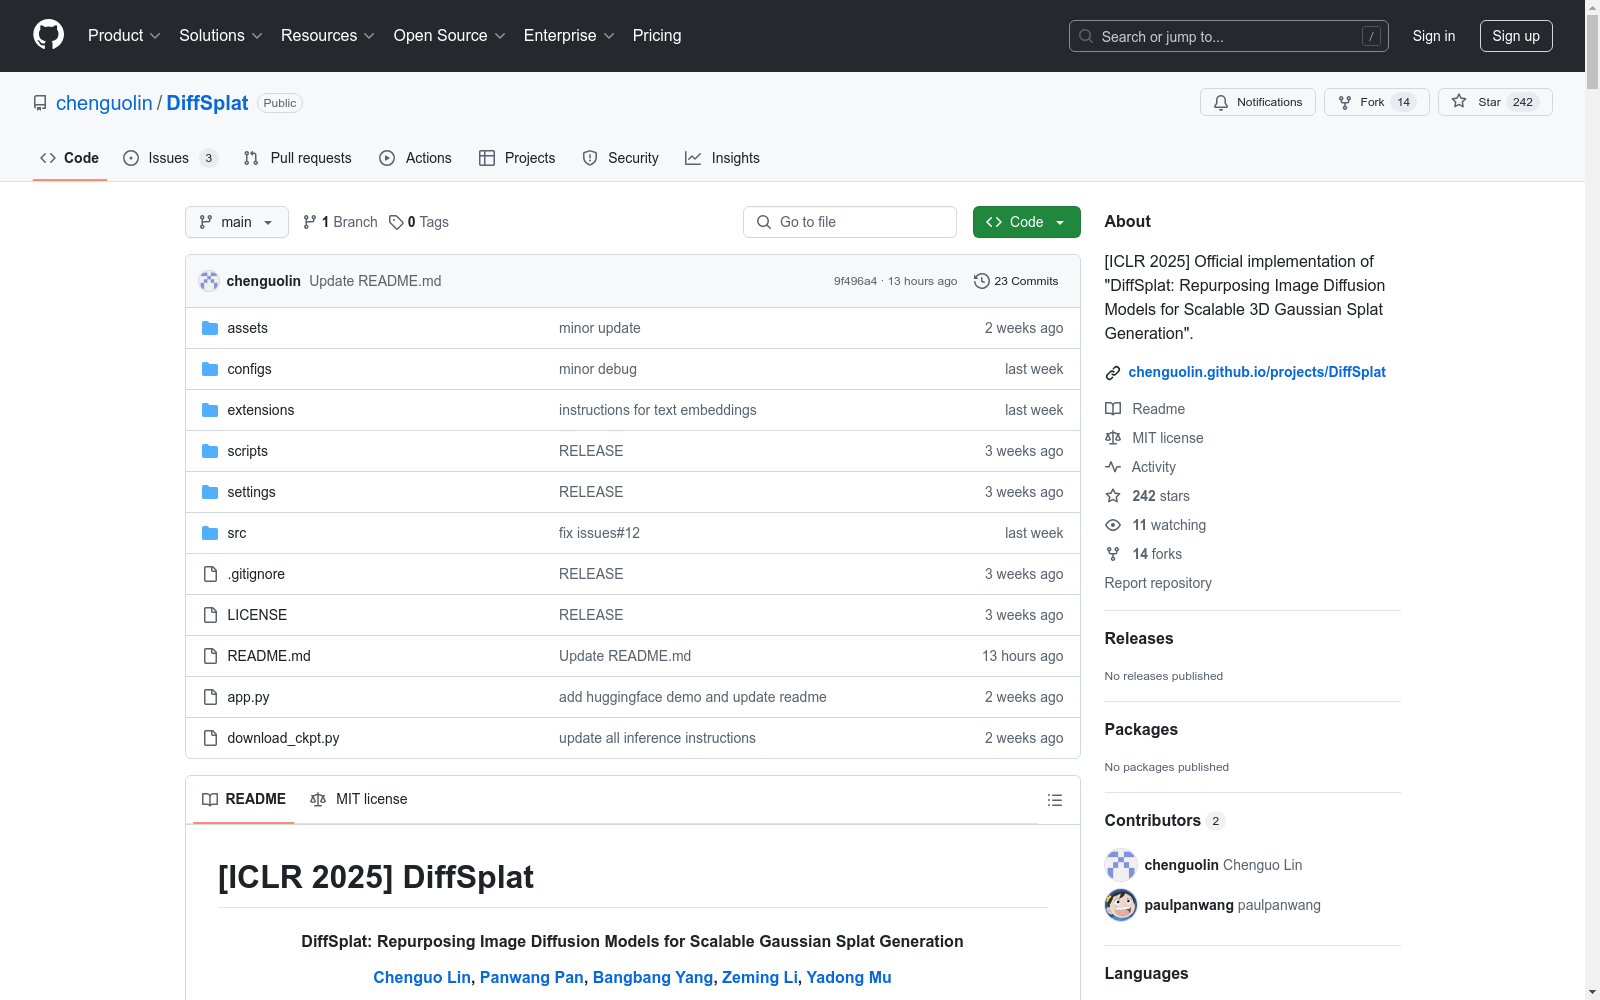Click the Search or jump to field
The height and width of the screenshot is (1000, 1600).
(x=1229, y=36)
